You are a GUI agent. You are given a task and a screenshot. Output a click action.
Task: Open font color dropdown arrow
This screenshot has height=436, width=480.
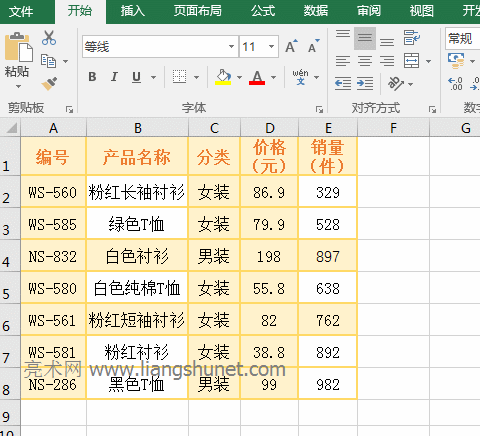273,77
